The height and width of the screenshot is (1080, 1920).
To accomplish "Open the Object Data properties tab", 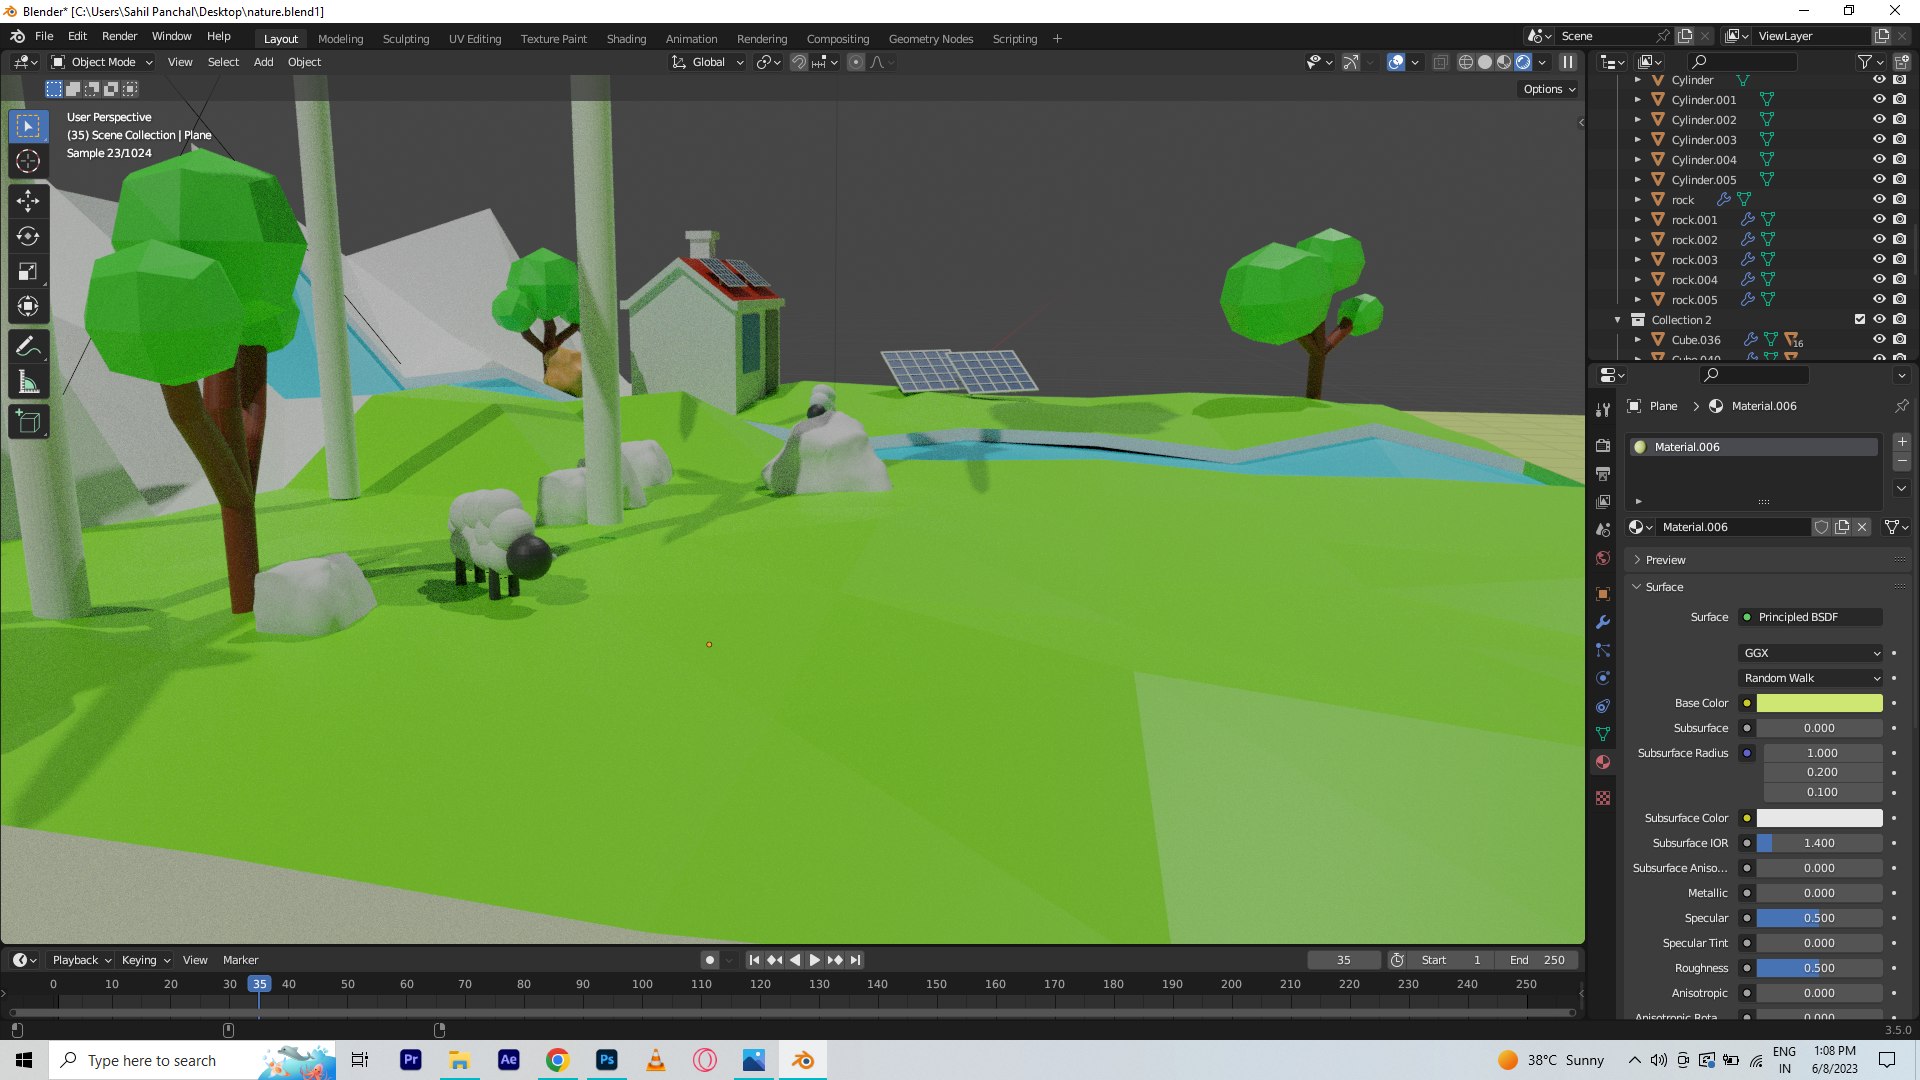I will tap(1603, 733).
